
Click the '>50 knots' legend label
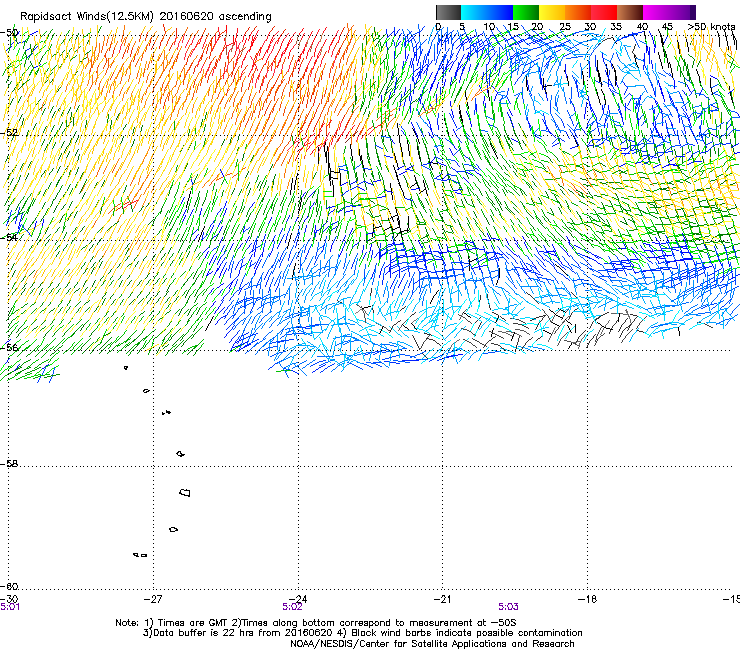click(x=711, y=27)
